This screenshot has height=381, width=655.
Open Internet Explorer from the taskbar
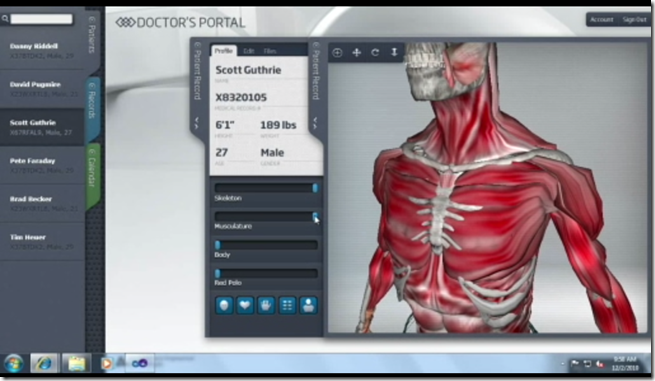pyautogui.click(x=44, y=363)
